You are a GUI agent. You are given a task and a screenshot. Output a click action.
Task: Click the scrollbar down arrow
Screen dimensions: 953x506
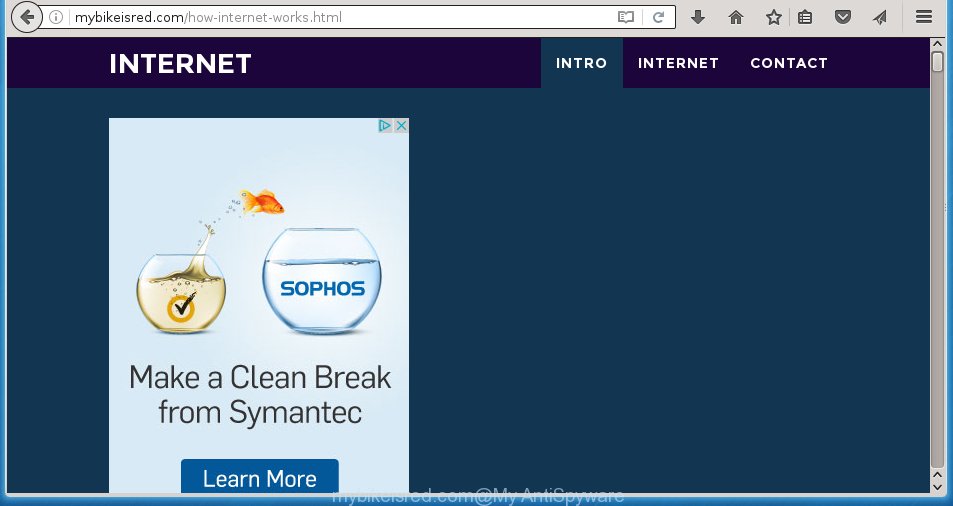click(938, 487)
